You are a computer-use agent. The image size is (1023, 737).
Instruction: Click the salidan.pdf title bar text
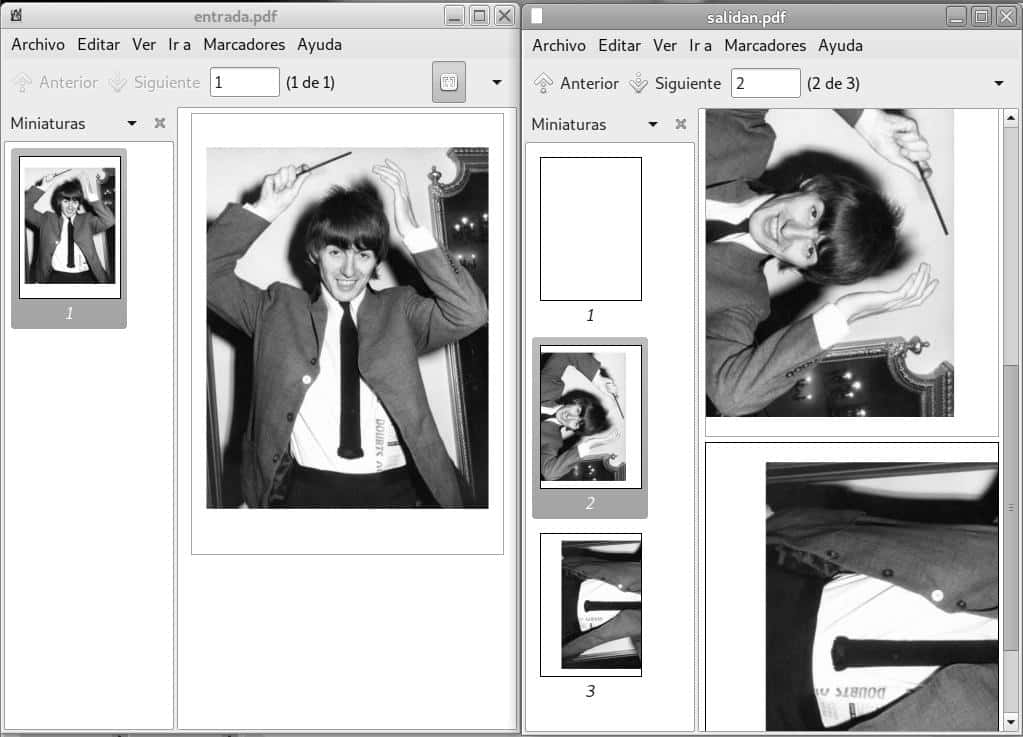coord(746,17)
